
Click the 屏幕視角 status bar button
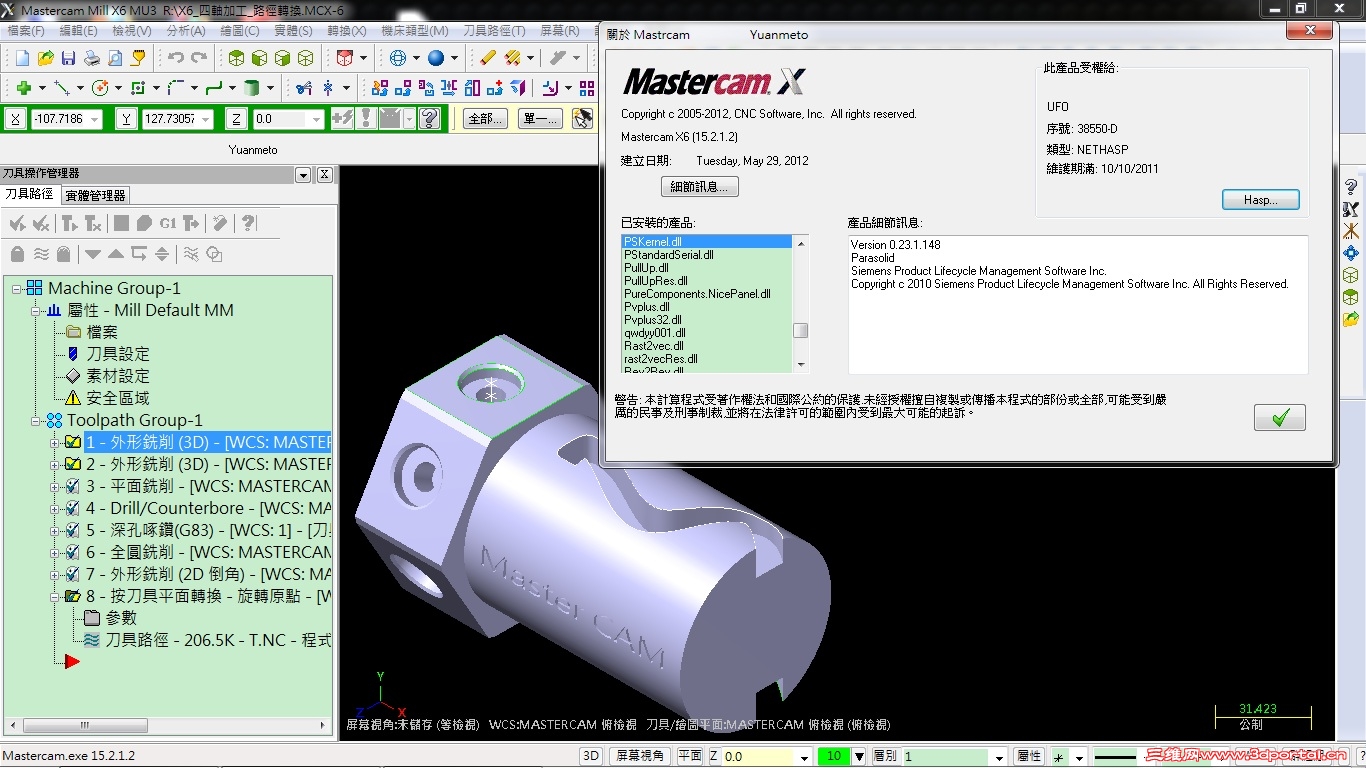tap(640, 756)
